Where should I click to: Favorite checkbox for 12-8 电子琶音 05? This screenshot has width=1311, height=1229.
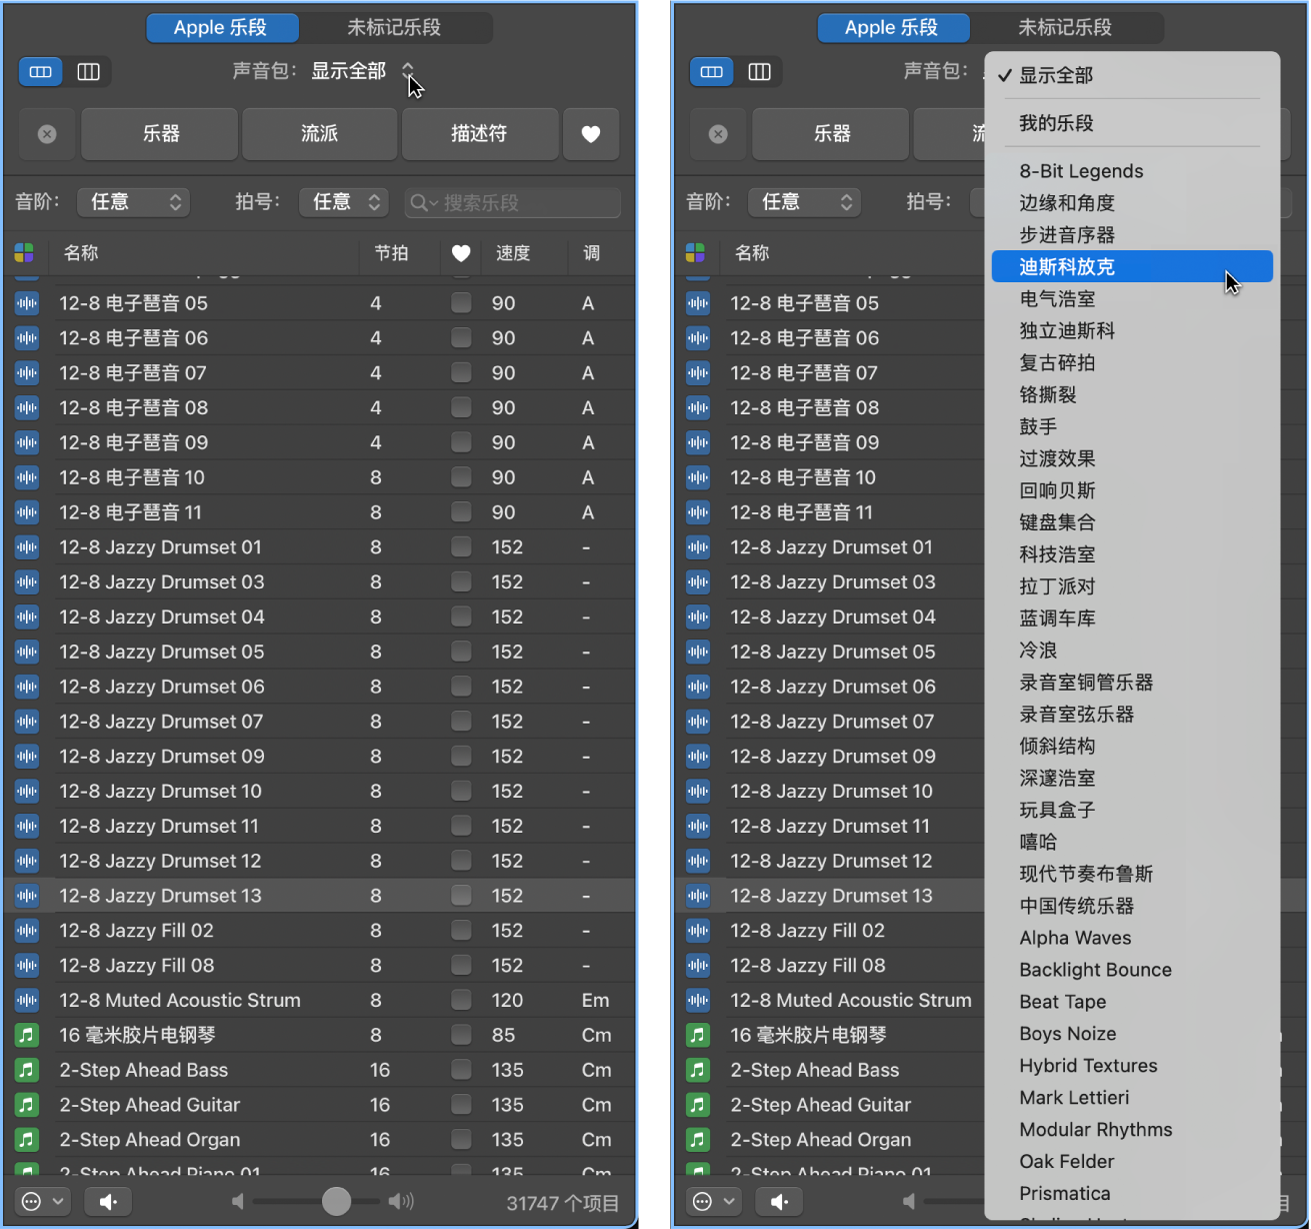(461, 302)
